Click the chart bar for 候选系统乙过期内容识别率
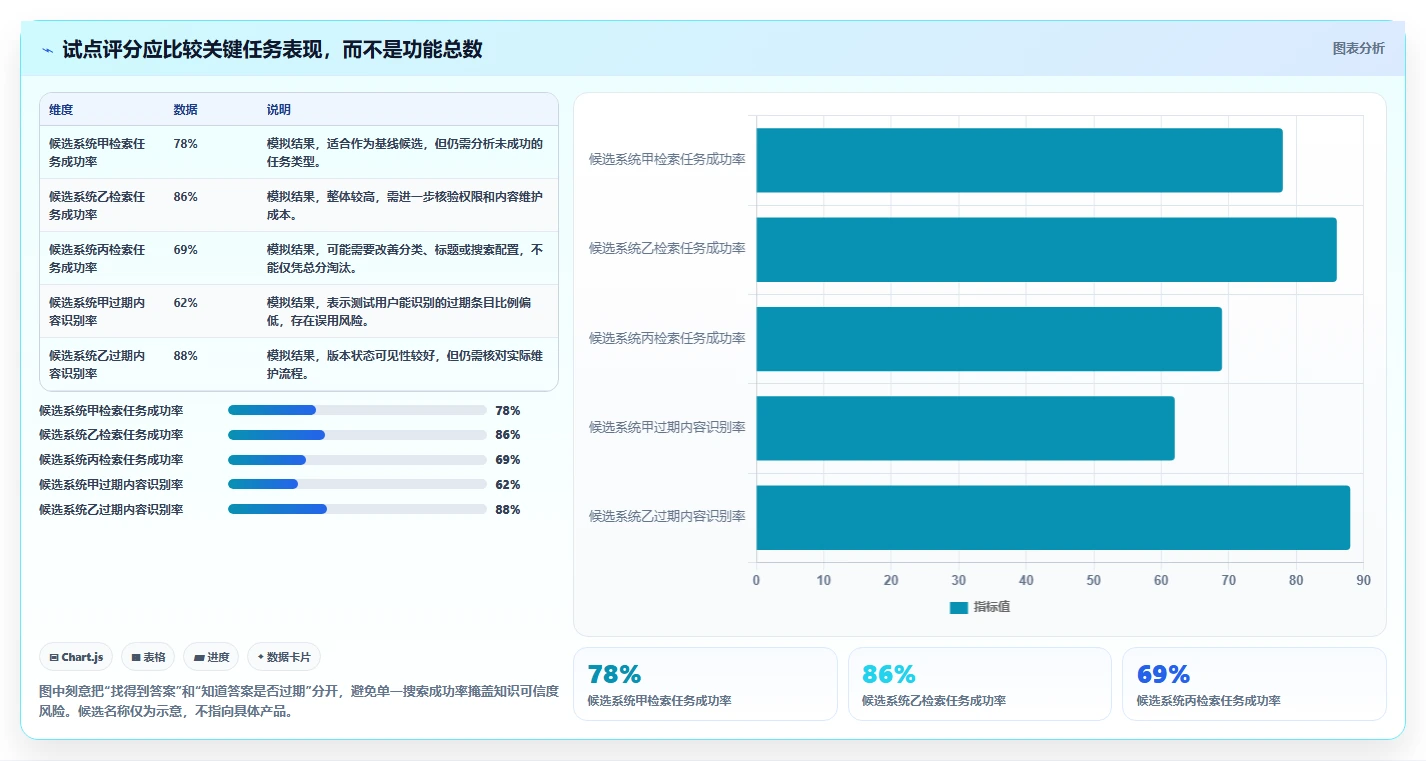The image size is (1426, 761). pos(1053,517)
